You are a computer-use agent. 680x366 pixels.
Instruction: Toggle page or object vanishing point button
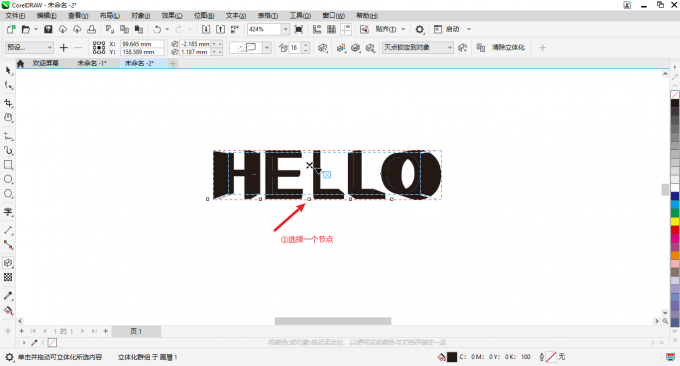point(462,48)
